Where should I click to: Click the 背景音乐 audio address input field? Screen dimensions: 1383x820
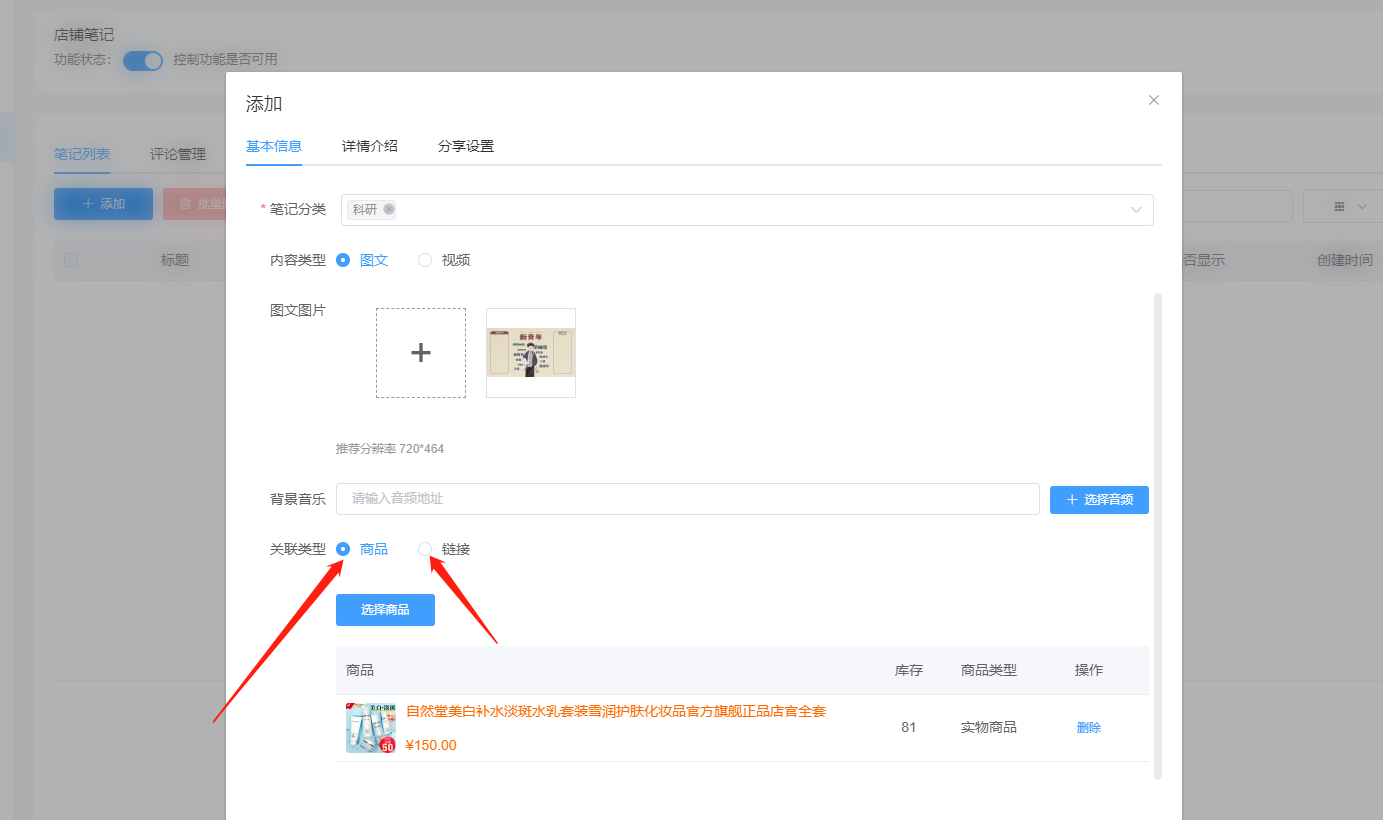coord(688,499)
